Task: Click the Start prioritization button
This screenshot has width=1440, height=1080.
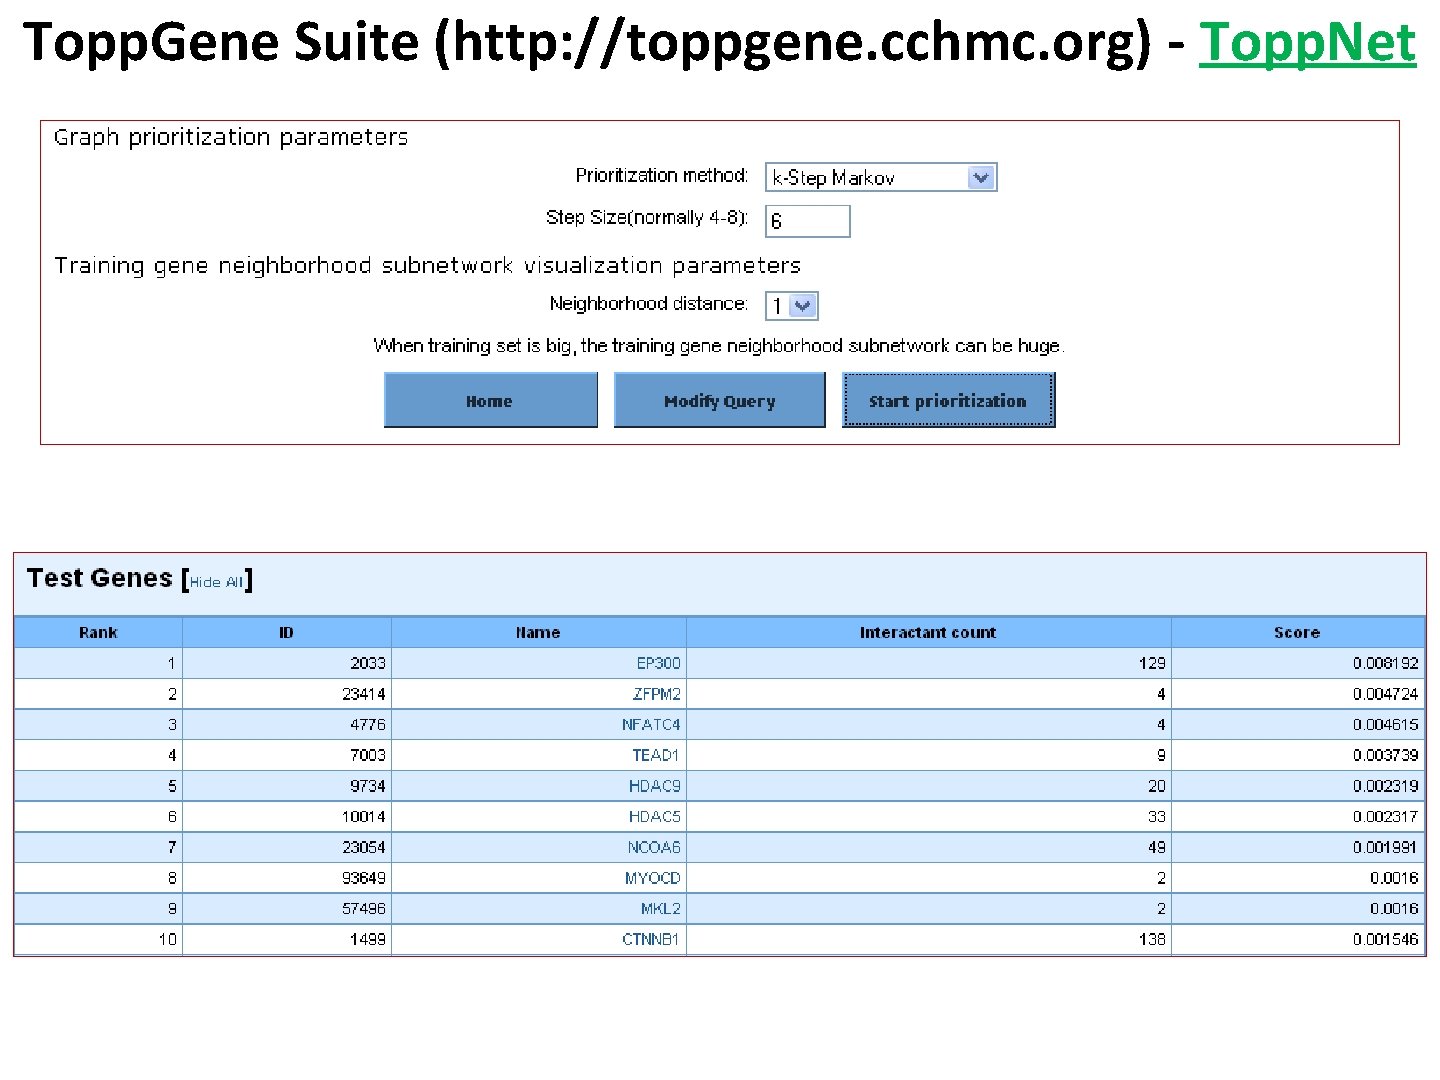Action: tap(948, 400)
